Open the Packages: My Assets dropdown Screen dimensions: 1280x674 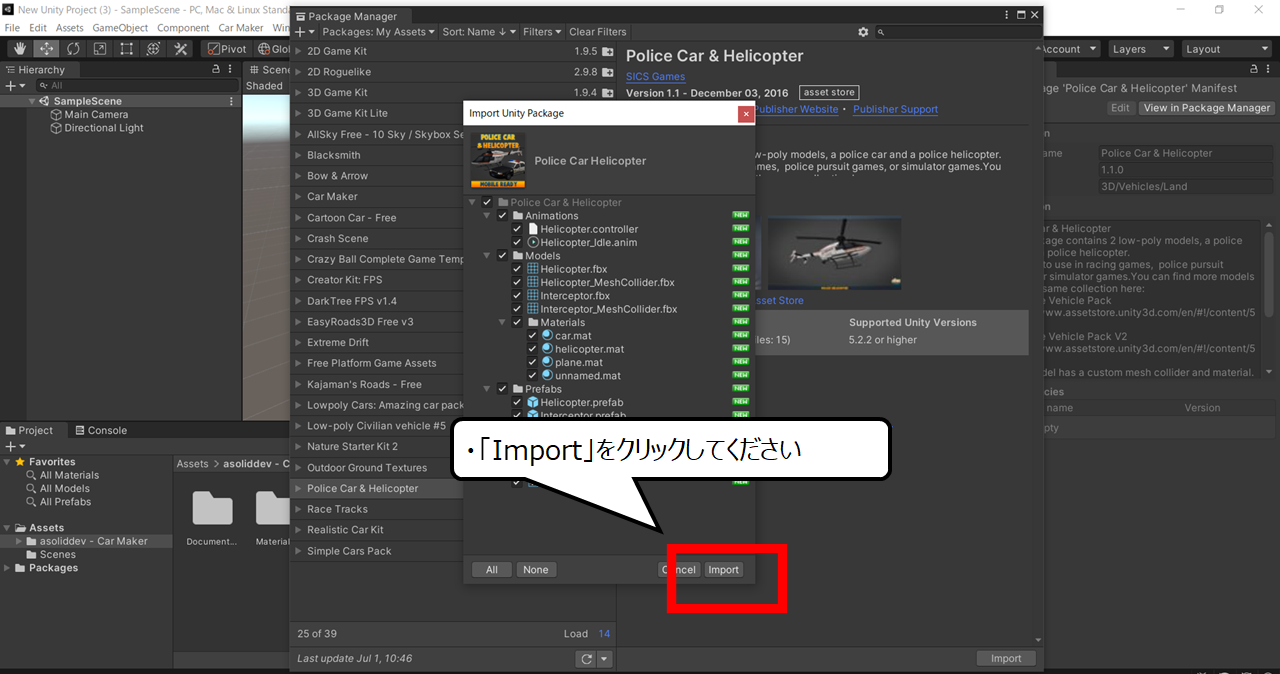[378, 32]
